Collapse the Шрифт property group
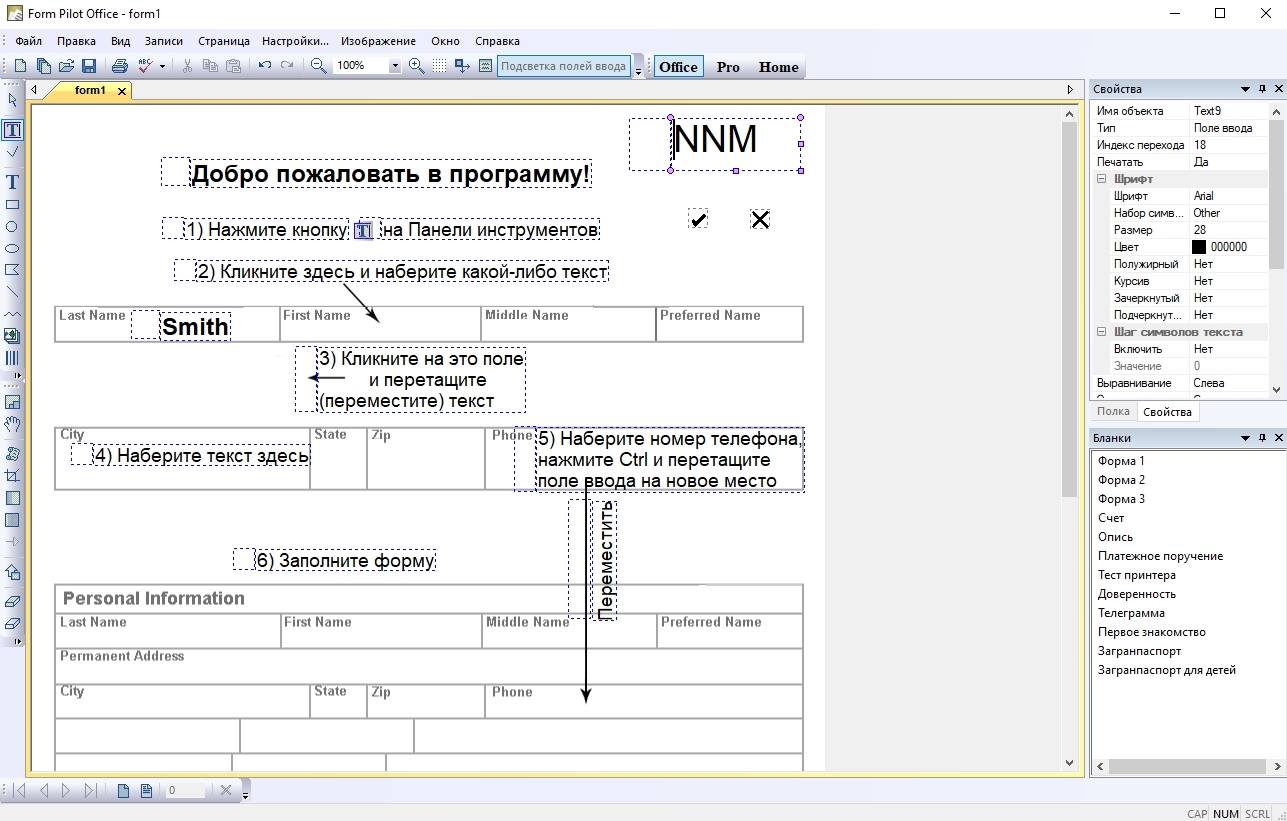This screenshot has height=821, width=1287. point(1101,179)
